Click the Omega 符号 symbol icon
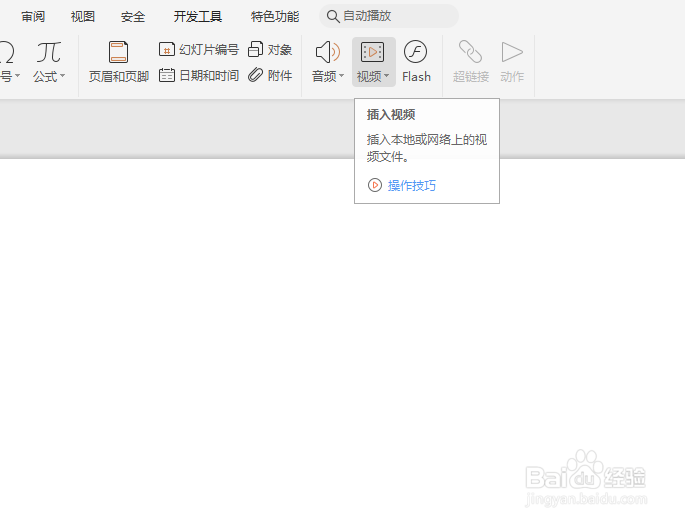Viewport: 685px width, 523px height. point(7,53)
